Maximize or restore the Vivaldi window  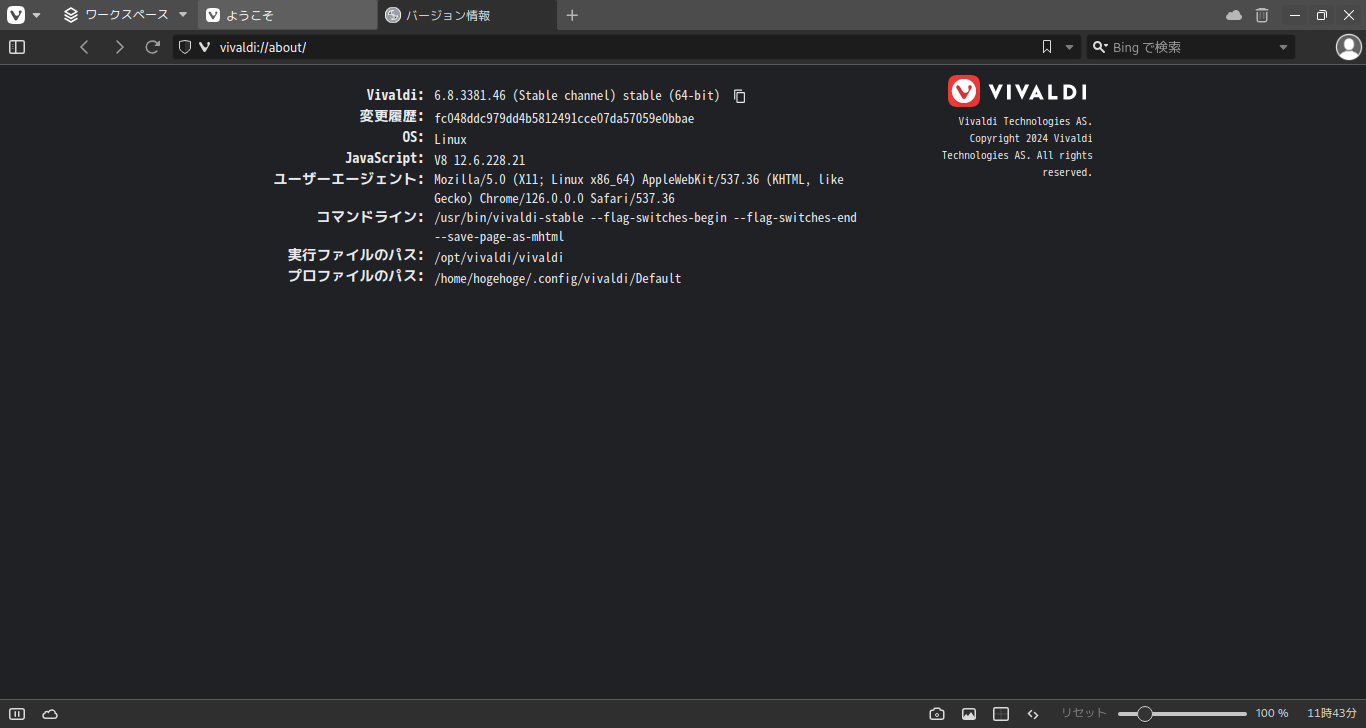1322,15
